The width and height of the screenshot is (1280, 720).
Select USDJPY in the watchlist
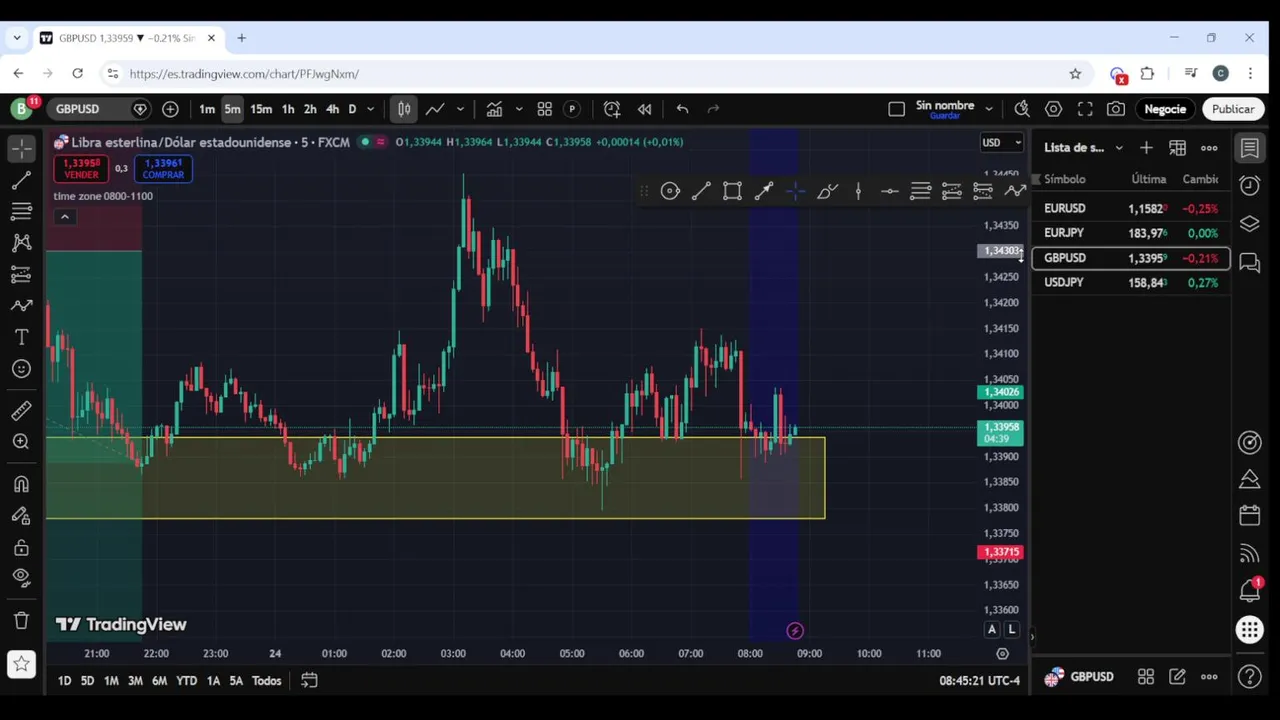(1131, 283)
